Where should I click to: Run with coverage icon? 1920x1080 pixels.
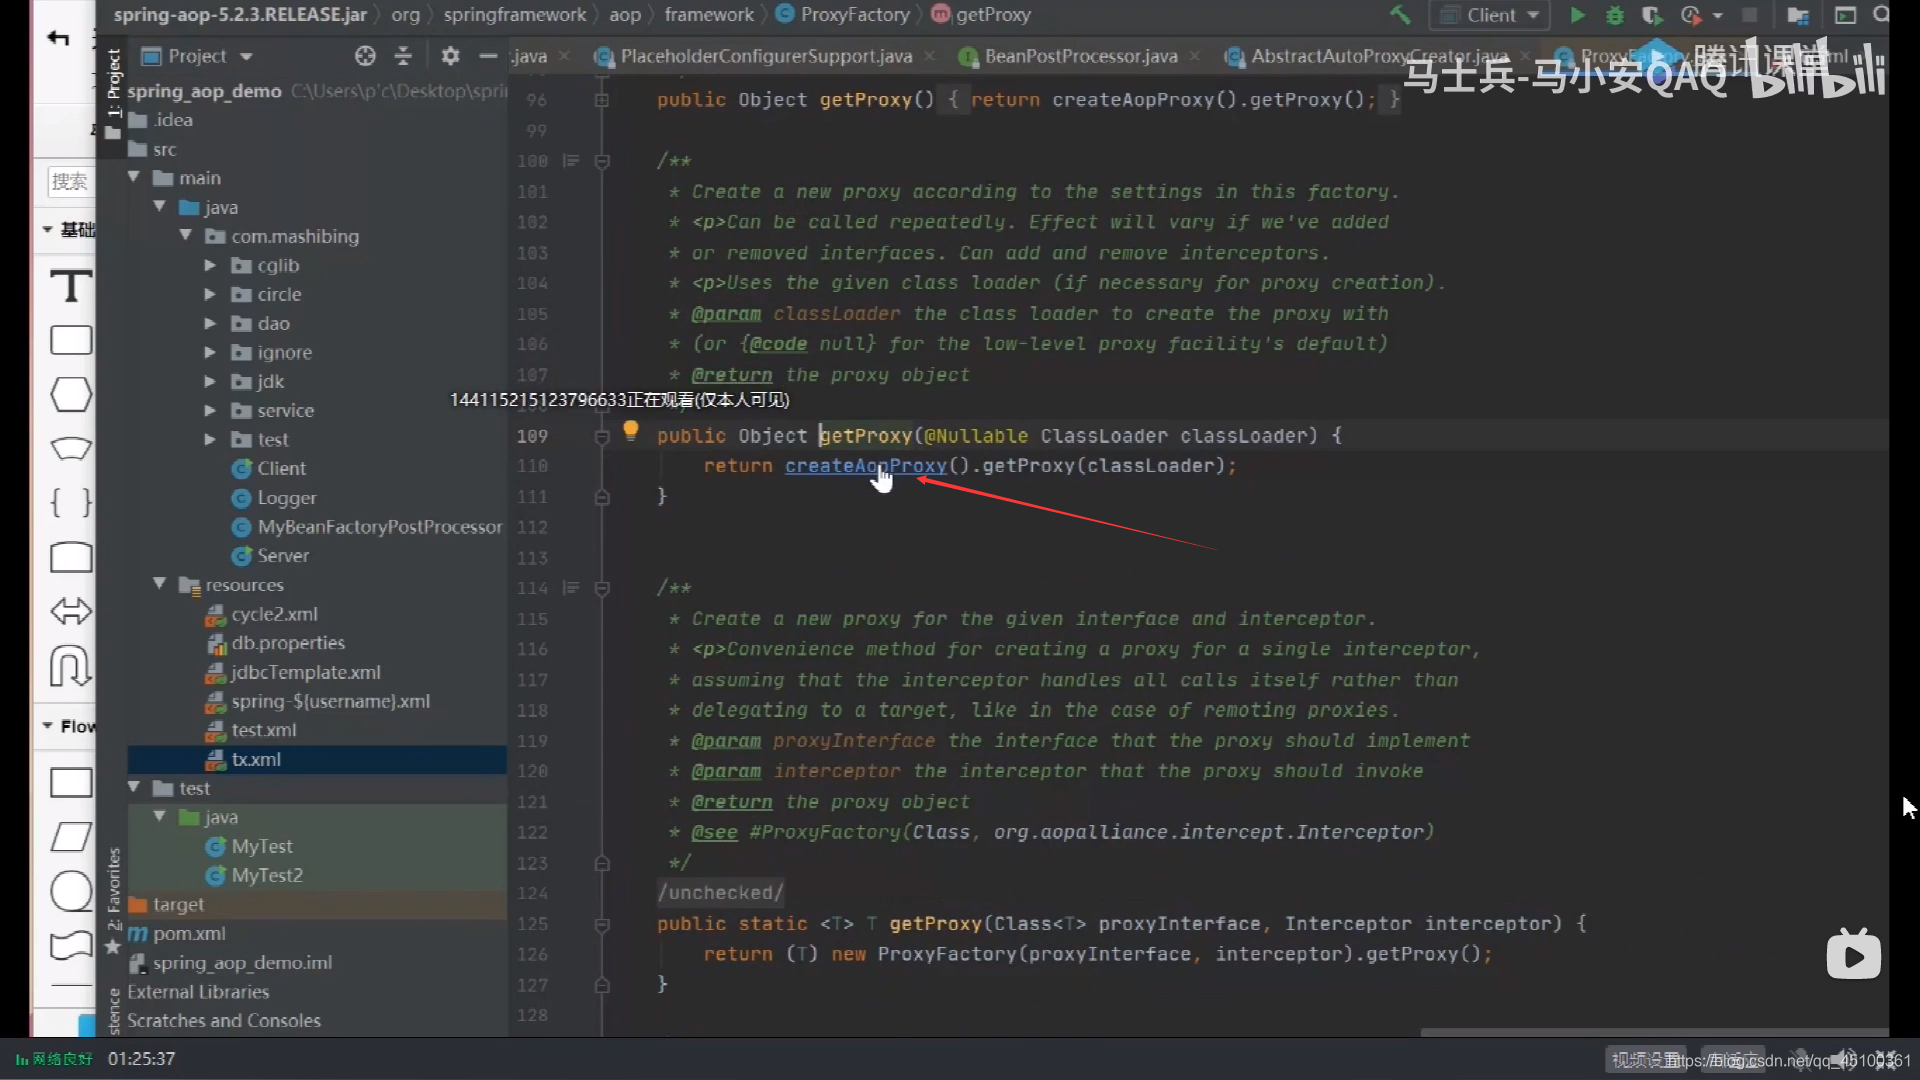[1651, 15]
